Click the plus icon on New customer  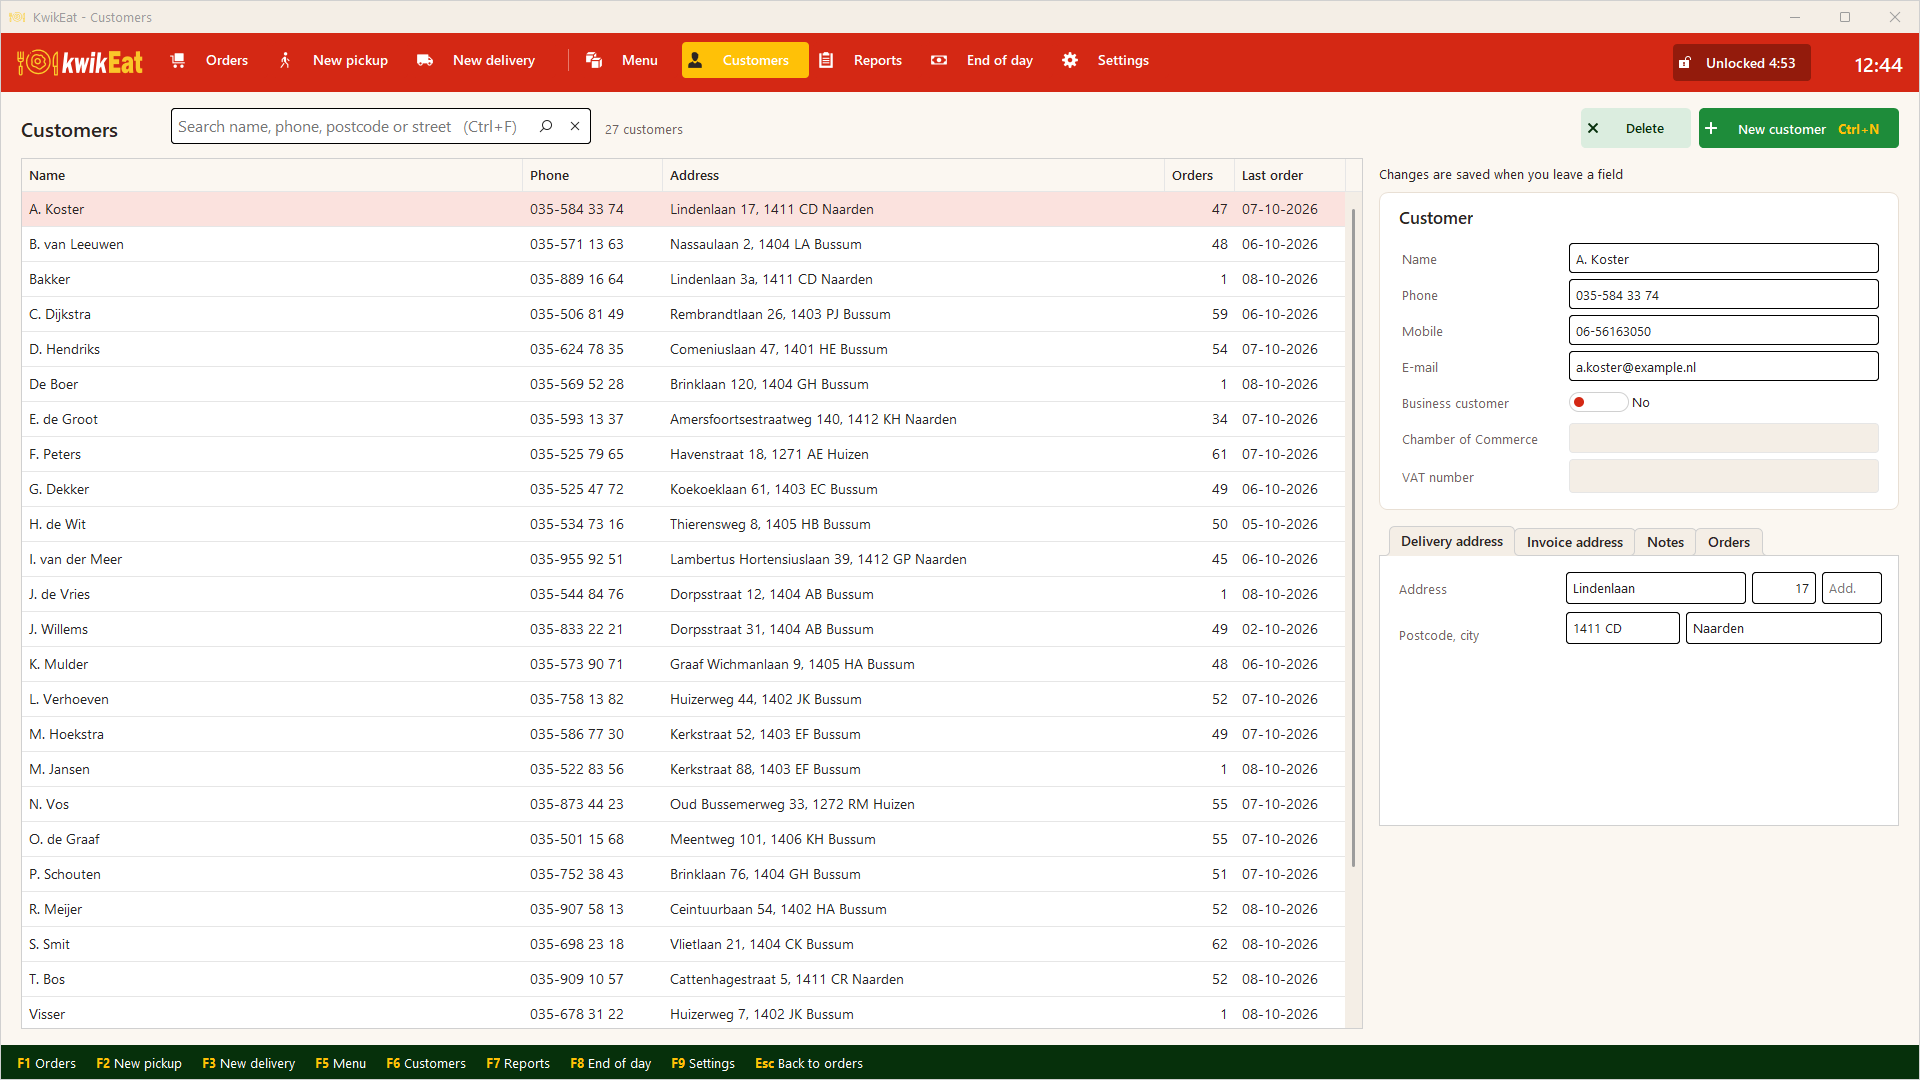pos(1711,129)
